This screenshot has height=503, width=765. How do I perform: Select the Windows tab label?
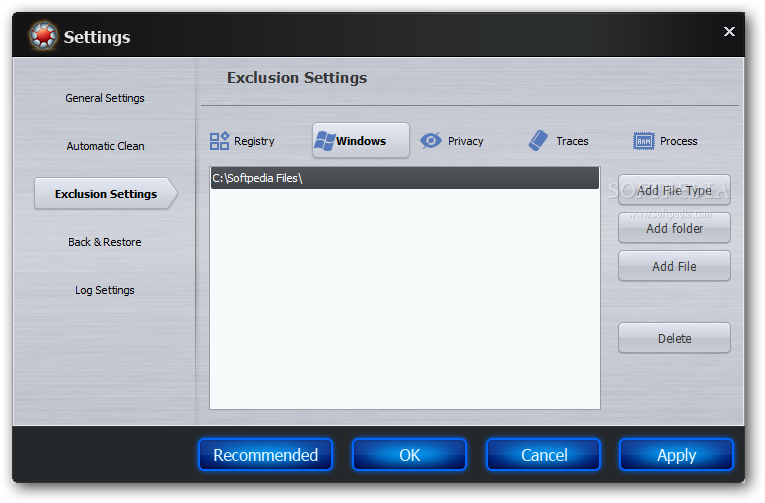click(x=361, y=141)
